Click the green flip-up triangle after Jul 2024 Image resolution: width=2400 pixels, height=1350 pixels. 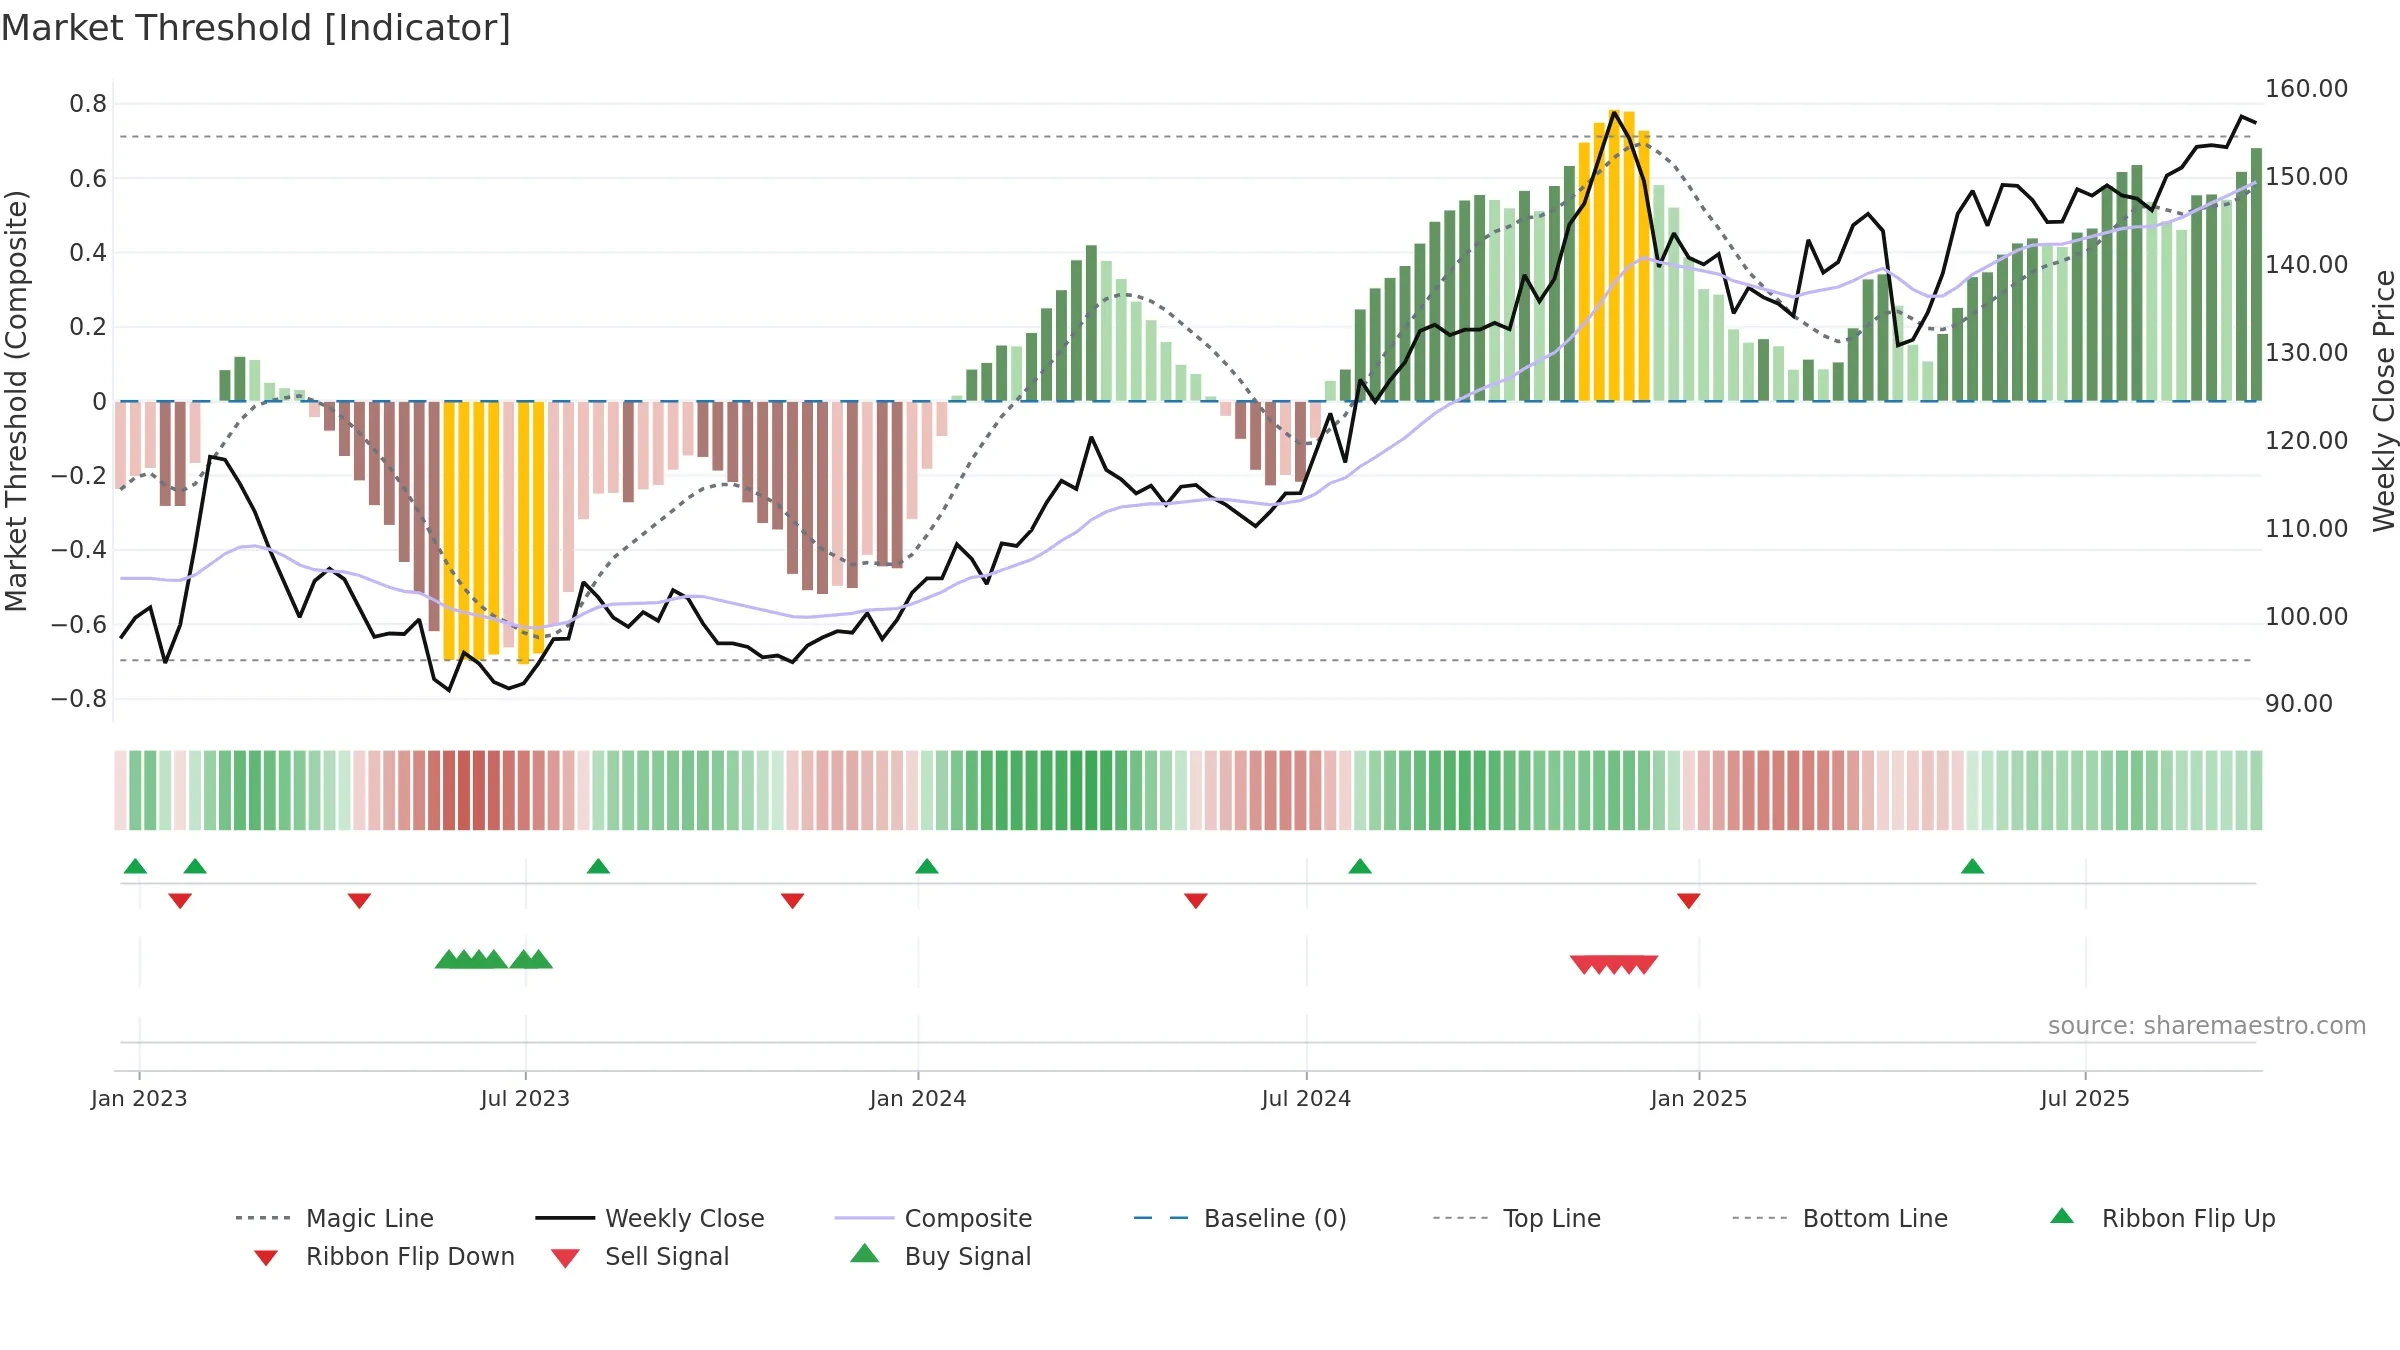[1360, 866]
